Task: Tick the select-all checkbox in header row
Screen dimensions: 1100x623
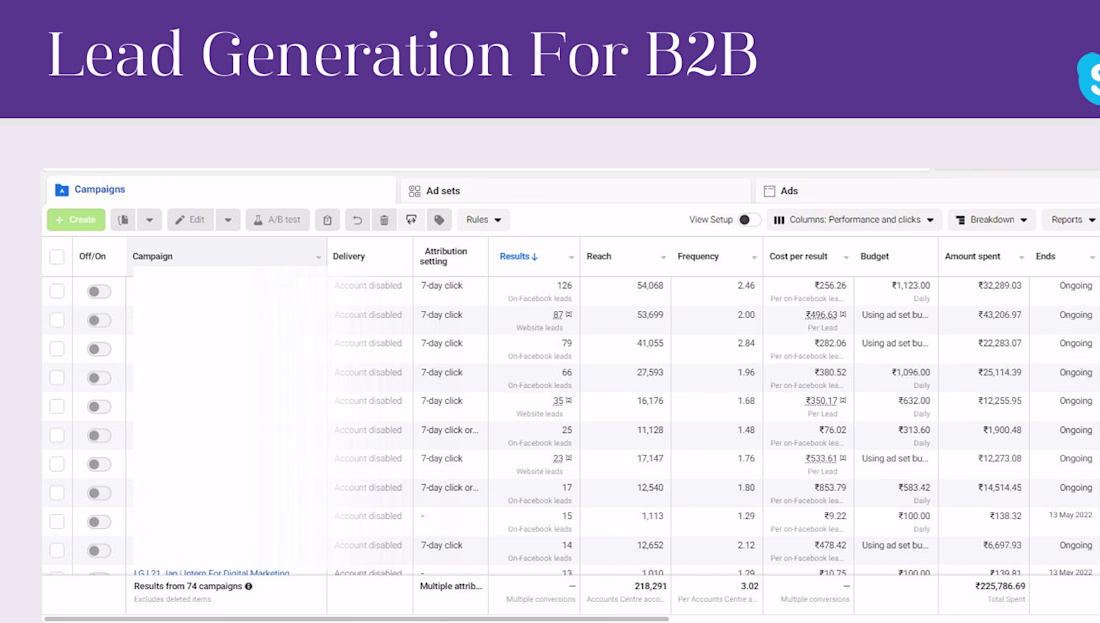Action: (57, 257)
